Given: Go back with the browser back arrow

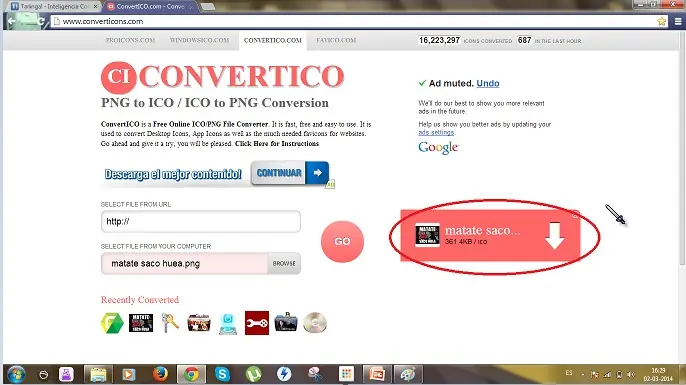Looking at the screenshot, I should coord(12,21).
